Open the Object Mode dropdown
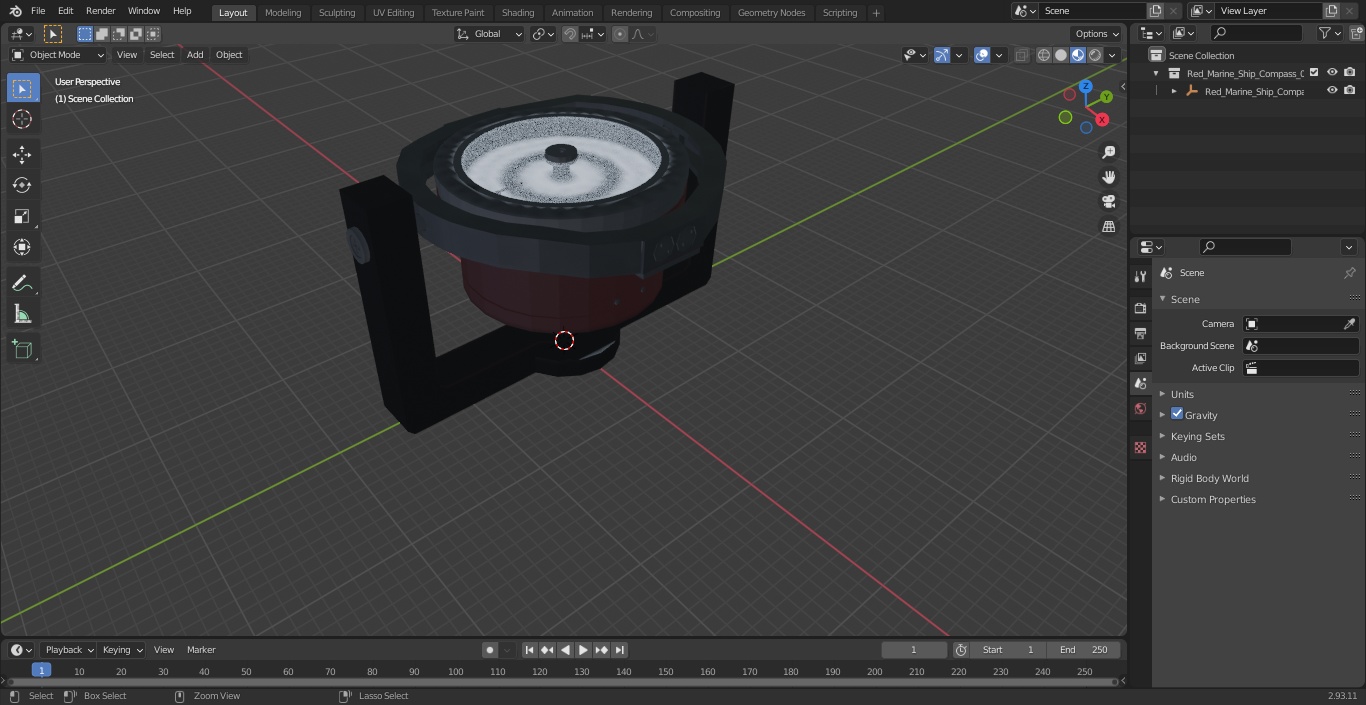Screen dimensions: 1366x705 point(58,55)
